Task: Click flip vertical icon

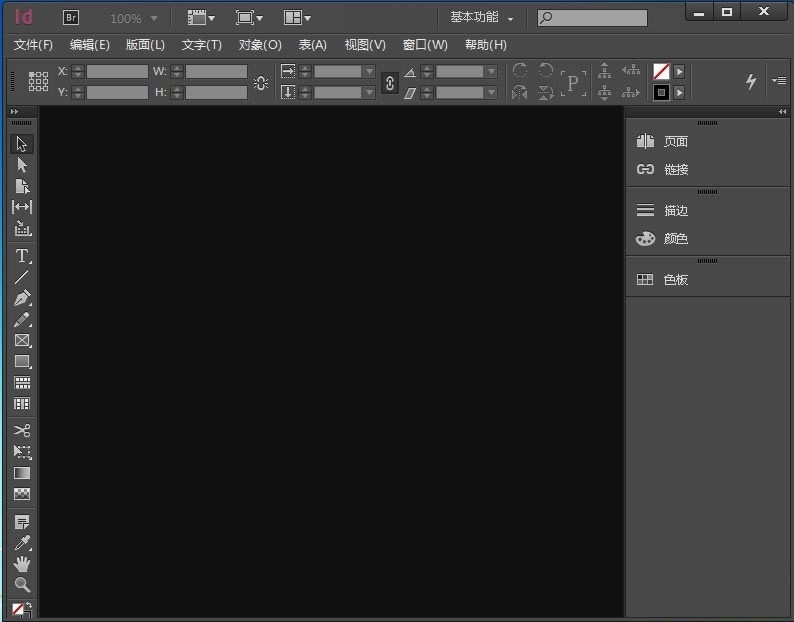Action: (545, 92)
